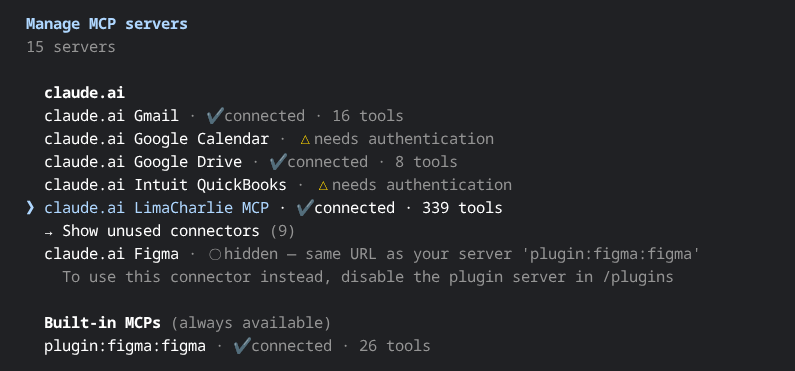The height and width of the screenshot is (371, 795).
Task: Click the selection chevron before LimaCharlie MCP
Action: point(30,208)
